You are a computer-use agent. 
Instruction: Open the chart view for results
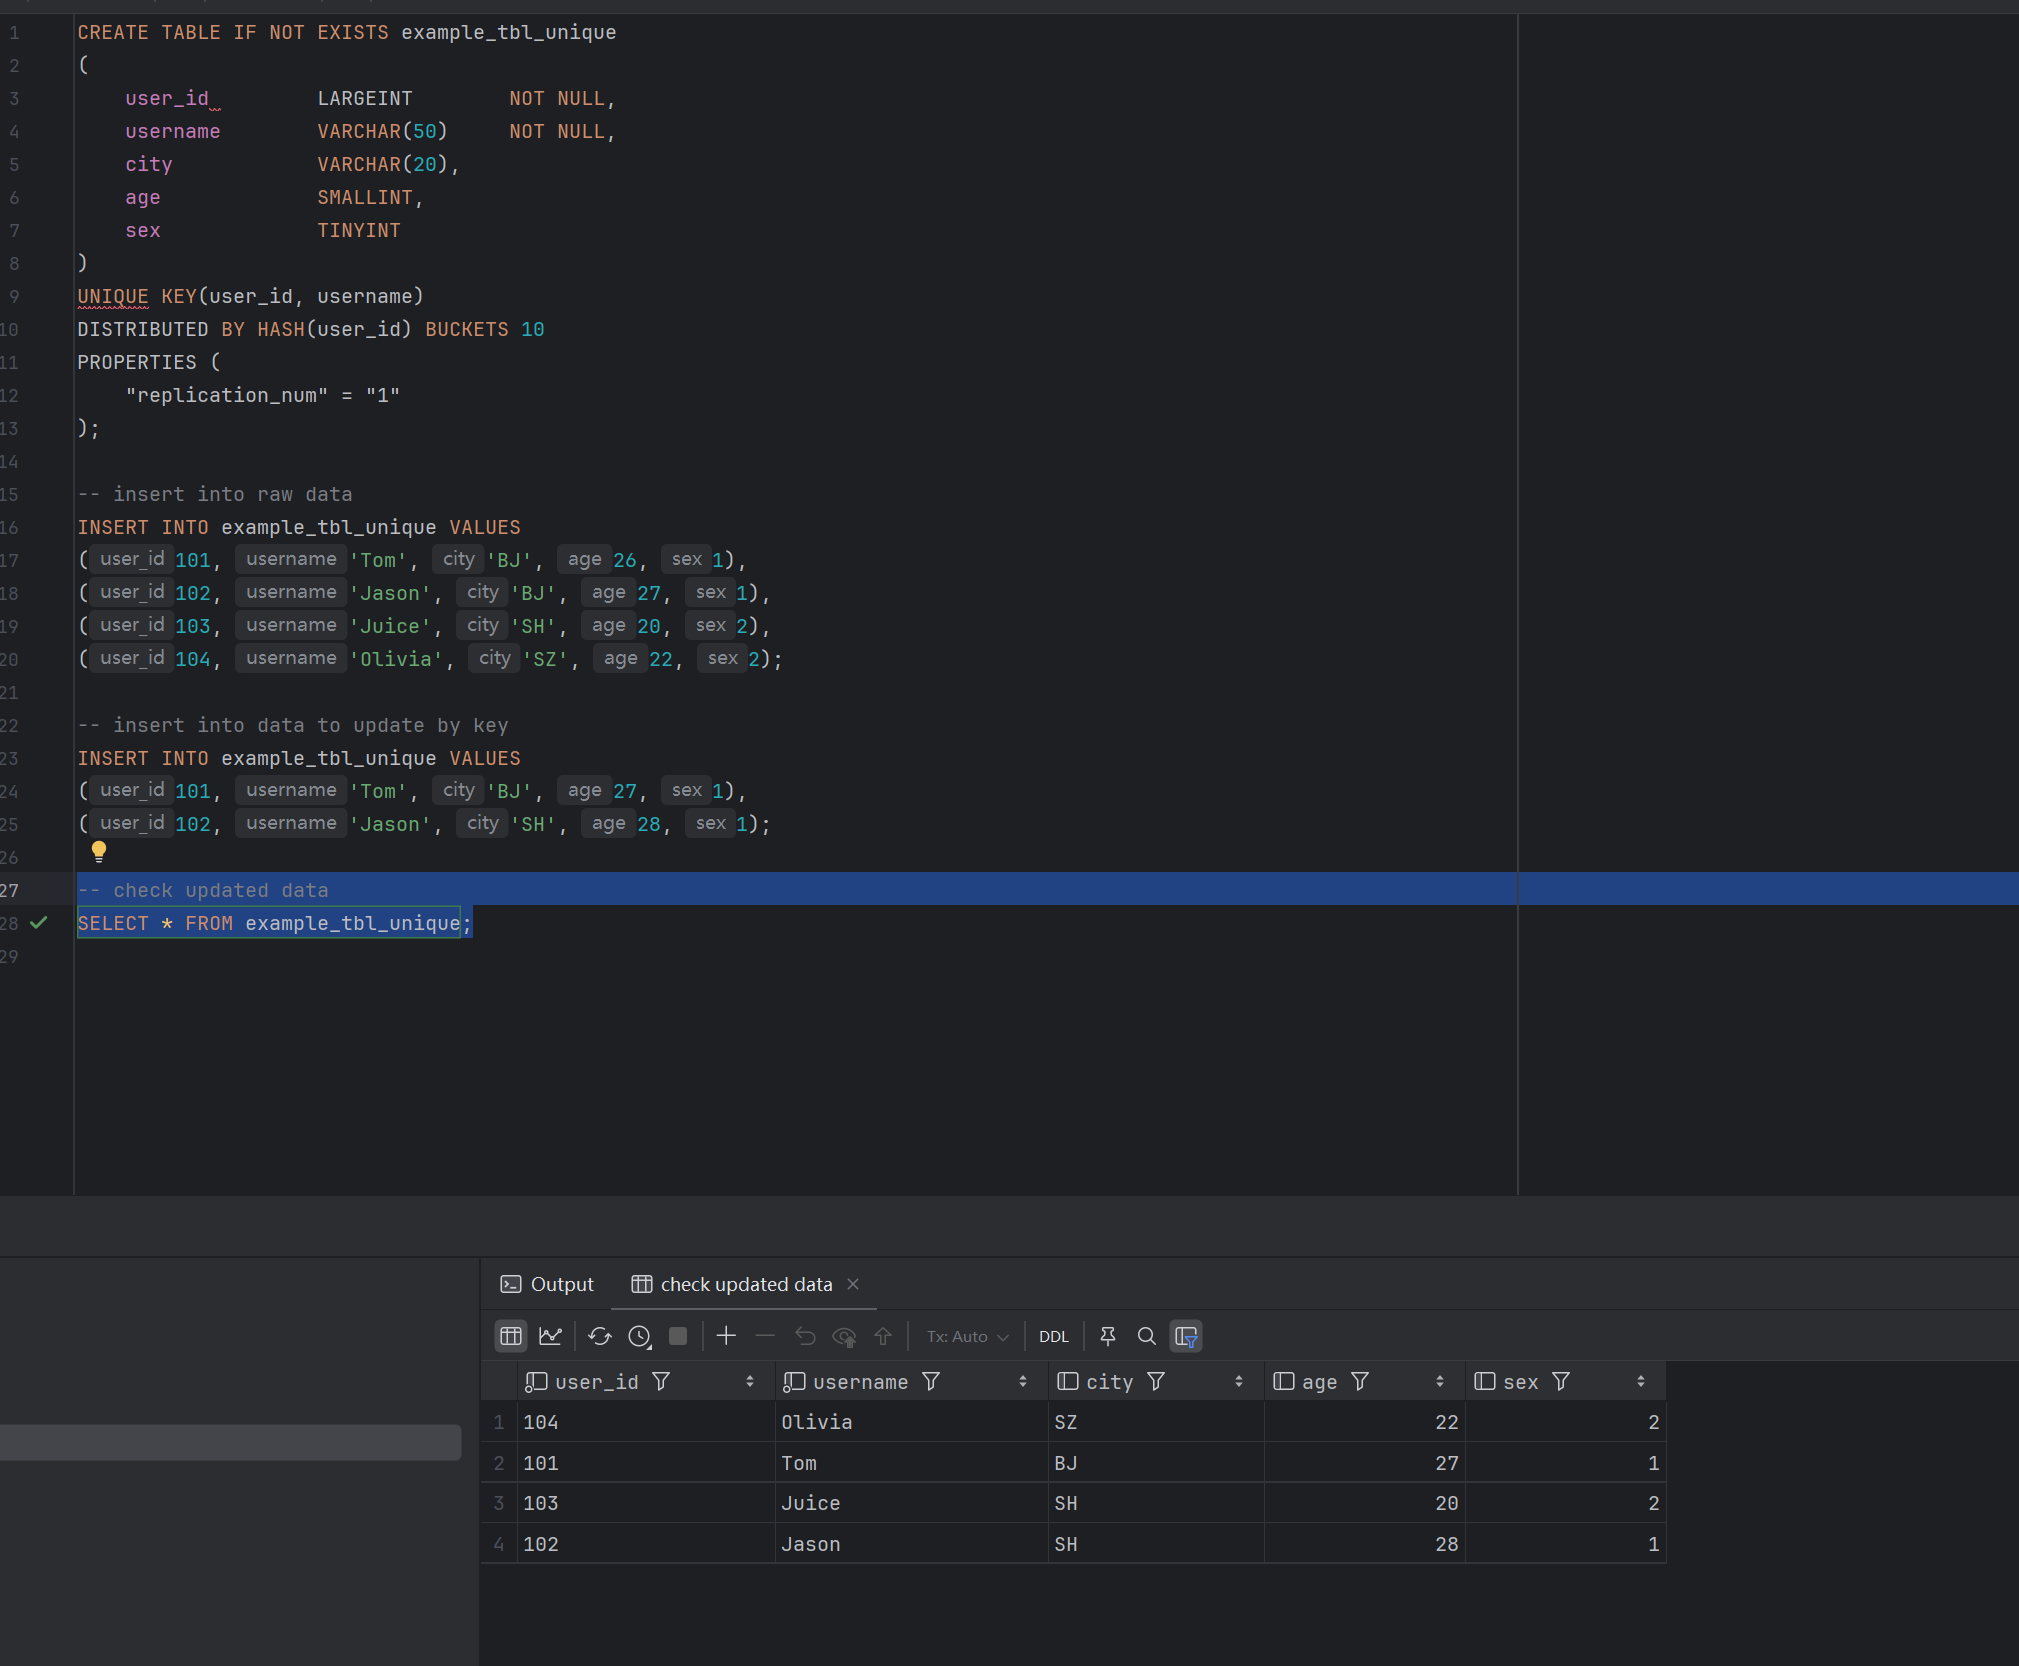click(550, 1336)
